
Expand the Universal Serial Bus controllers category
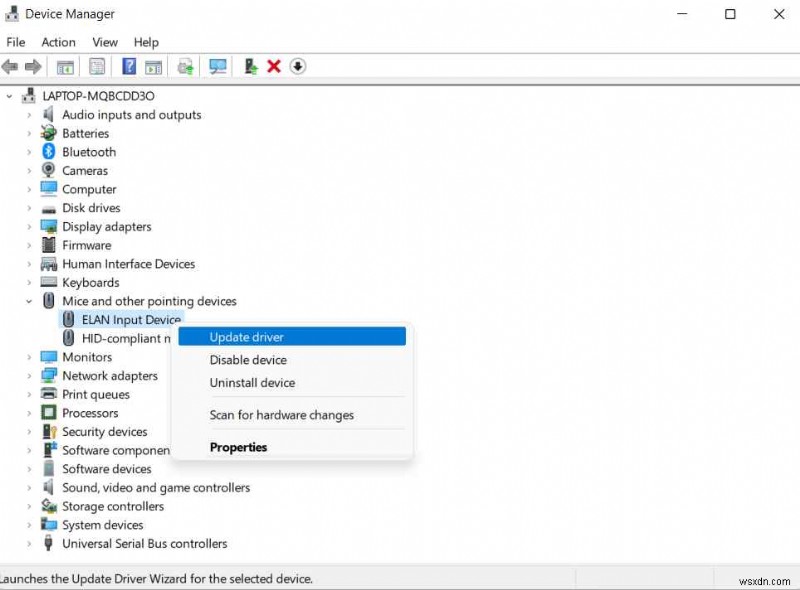click(29, 543)
